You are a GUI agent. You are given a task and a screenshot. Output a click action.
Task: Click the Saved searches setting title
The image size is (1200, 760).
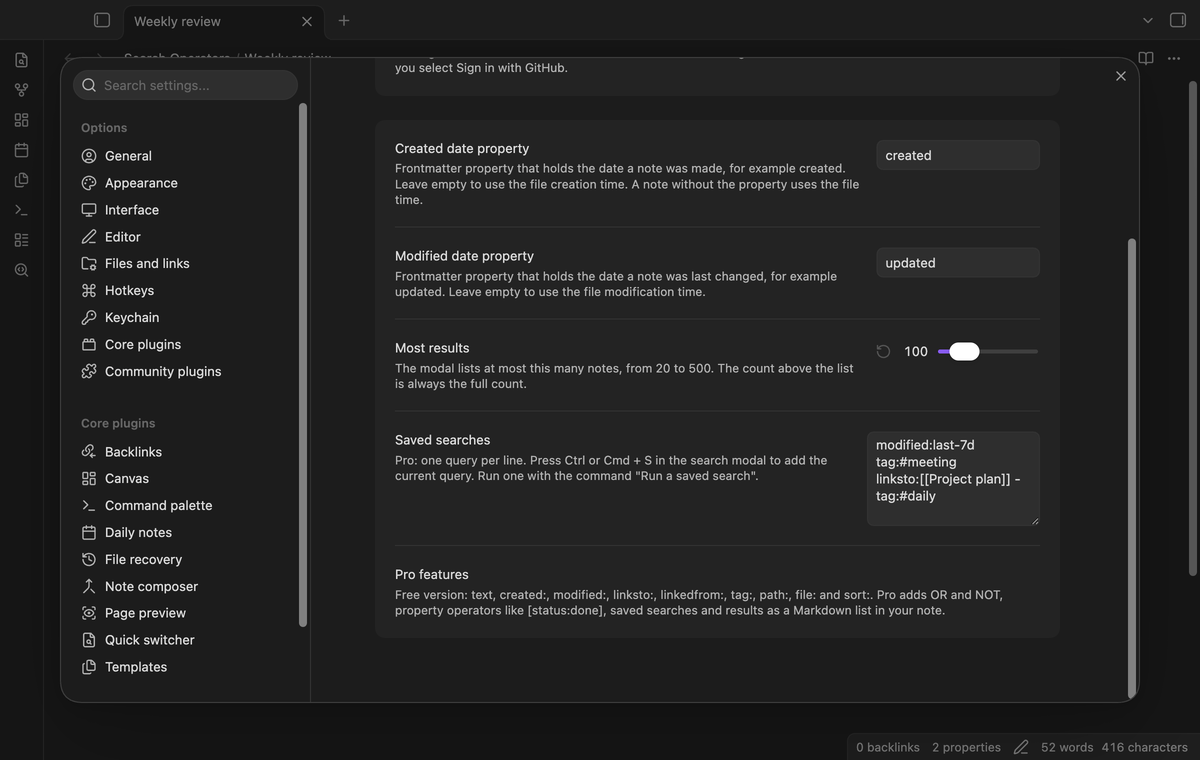443,440
